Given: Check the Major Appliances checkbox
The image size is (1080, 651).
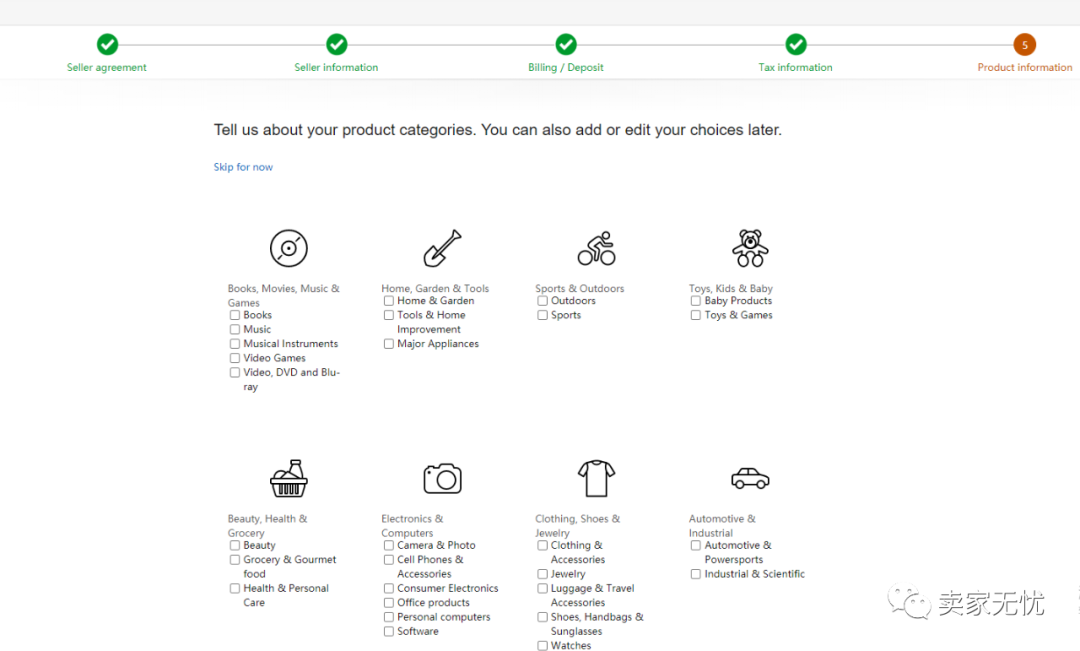Looking at the screenshot, I should (388, 344).
